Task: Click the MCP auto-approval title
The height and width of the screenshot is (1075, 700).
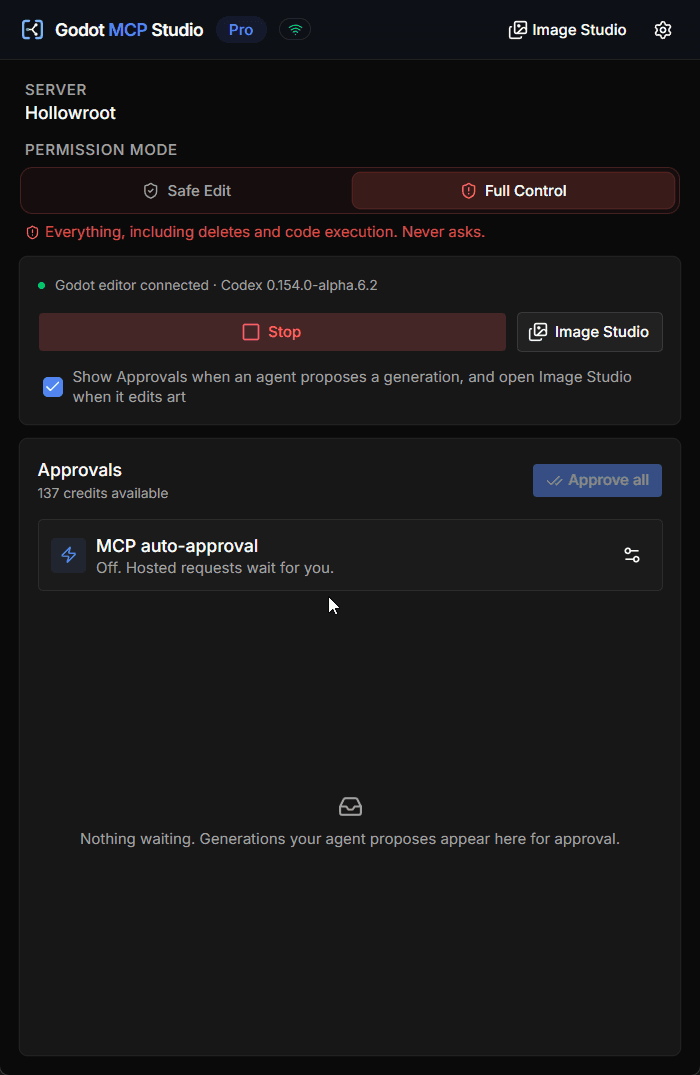Action: click(177, 546)
